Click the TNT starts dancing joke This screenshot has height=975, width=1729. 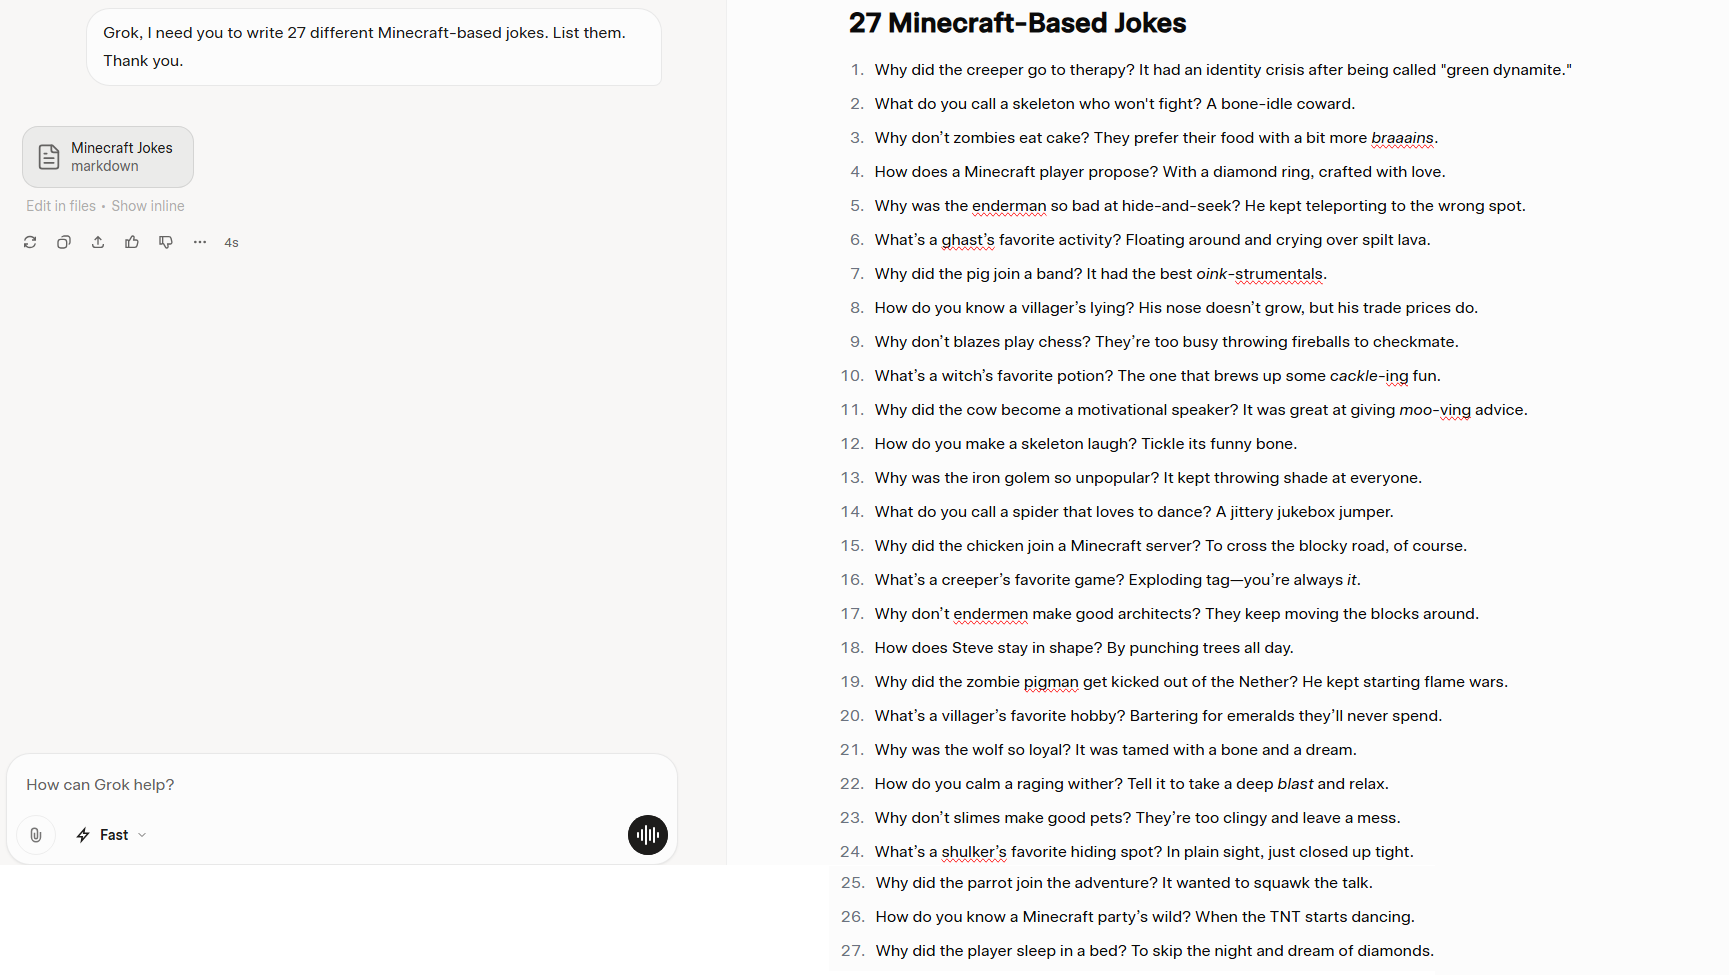pyautogui.click(x=1145, y=917)
